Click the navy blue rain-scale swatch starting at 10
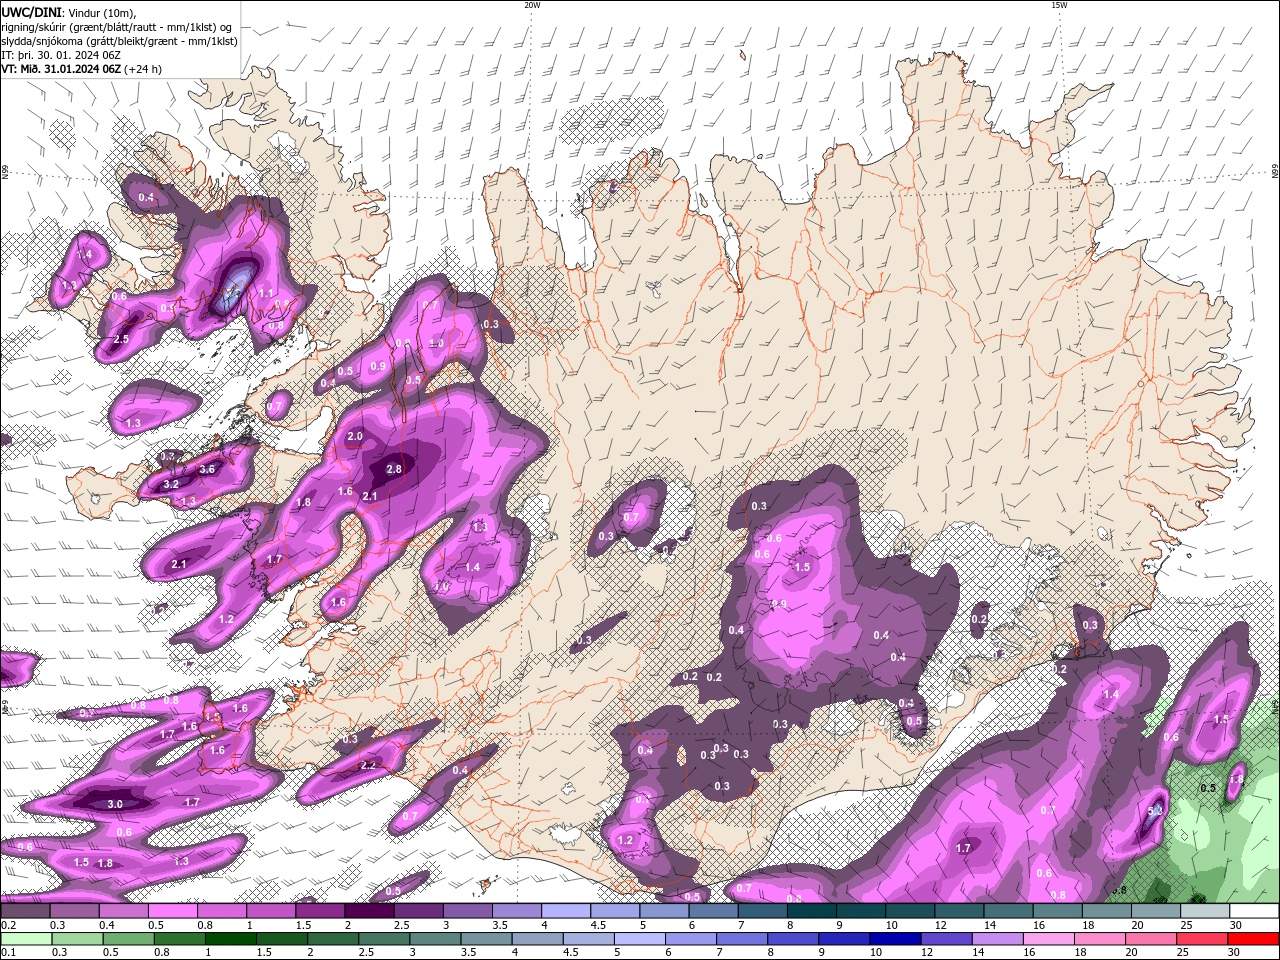The height and width of the screenshot is (960, 1280). click(x=895, y=938)
